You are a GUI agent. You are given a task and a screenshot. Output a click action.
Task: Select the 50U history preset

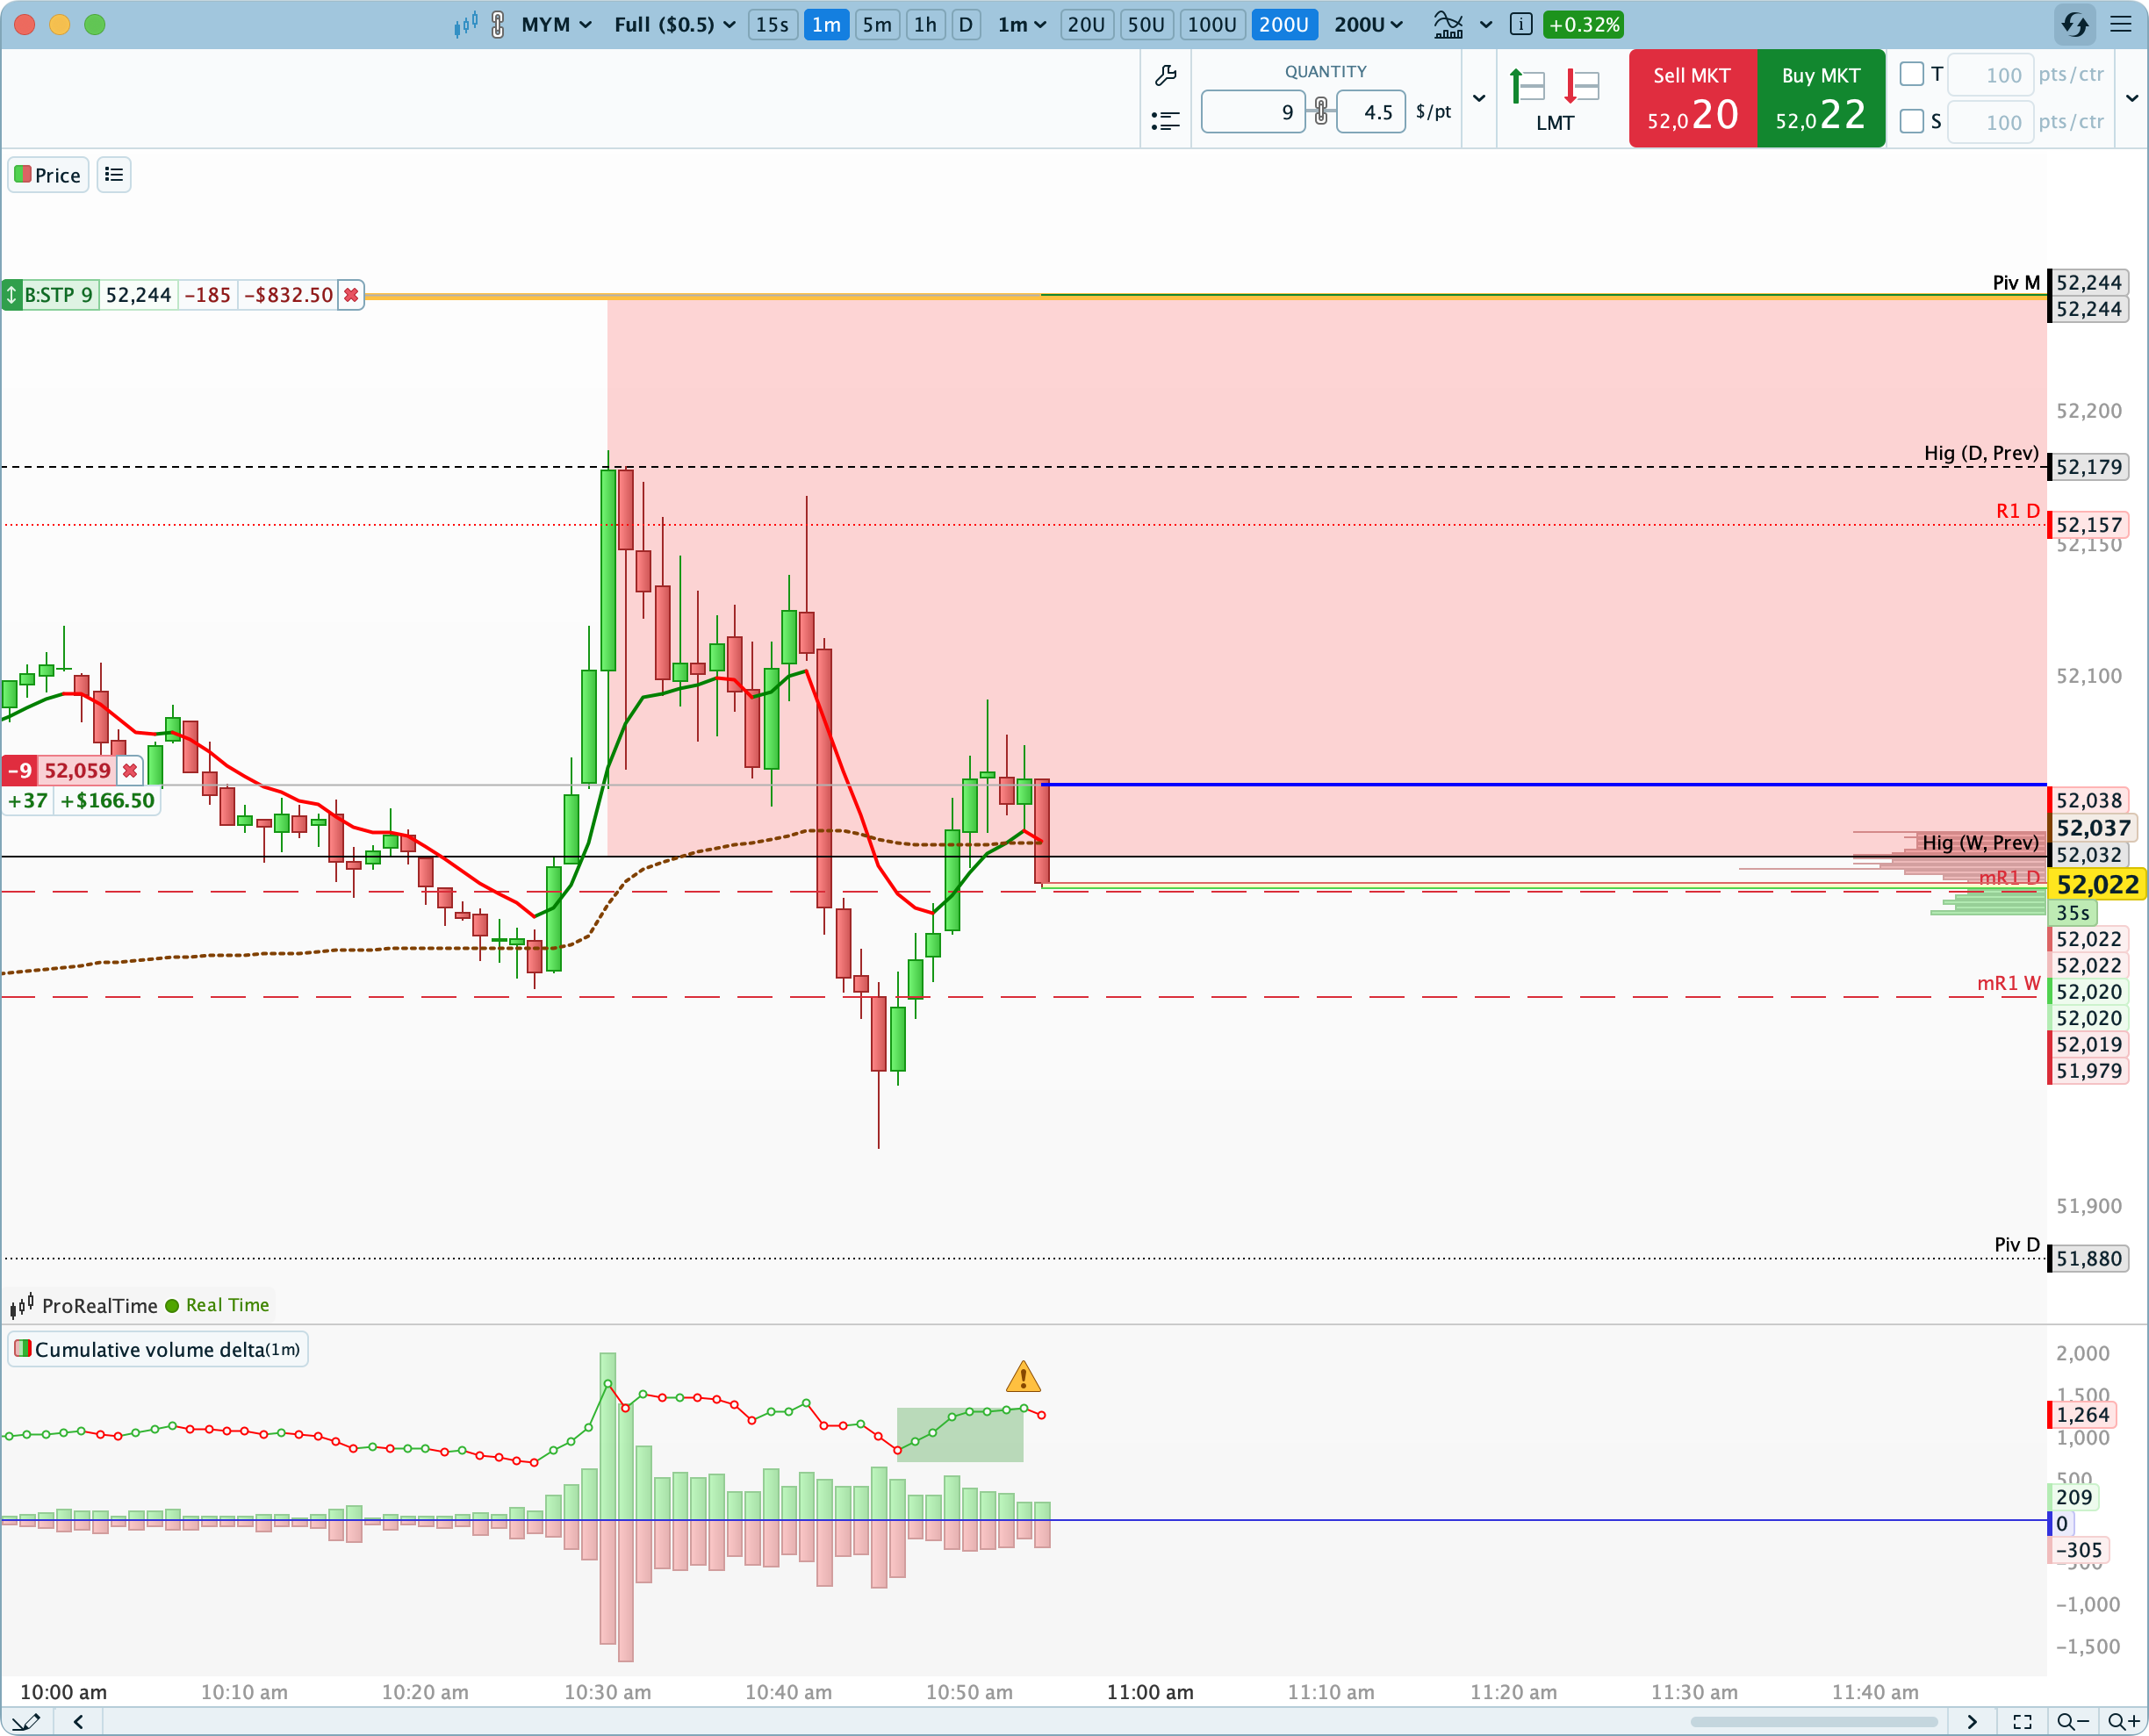pyautogui.click(x=1146, y=24)
